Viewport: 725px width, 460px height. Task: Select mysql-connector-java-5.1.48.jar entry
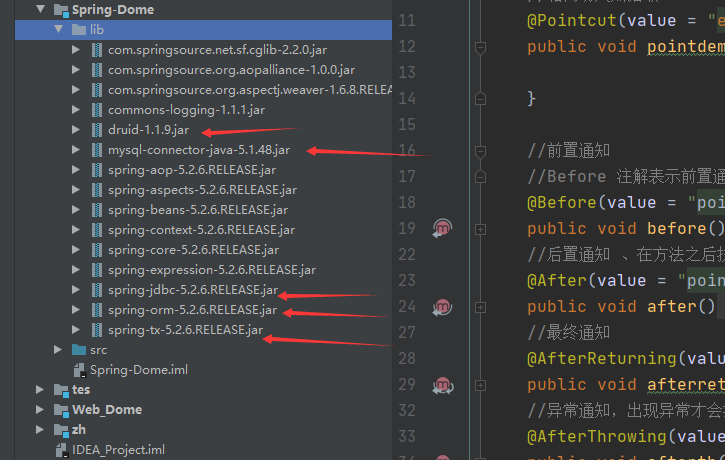point(199,150)
